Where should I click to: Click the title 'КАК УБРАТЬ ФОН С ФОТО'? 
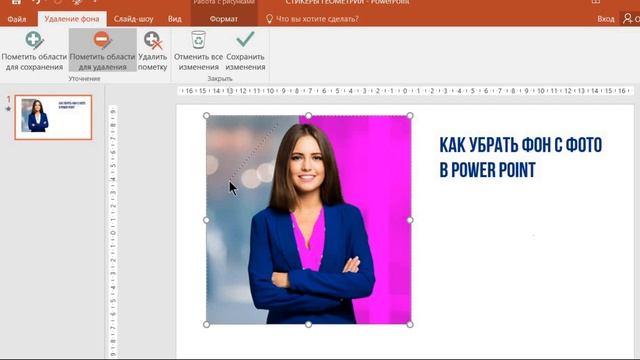(520, 145)
